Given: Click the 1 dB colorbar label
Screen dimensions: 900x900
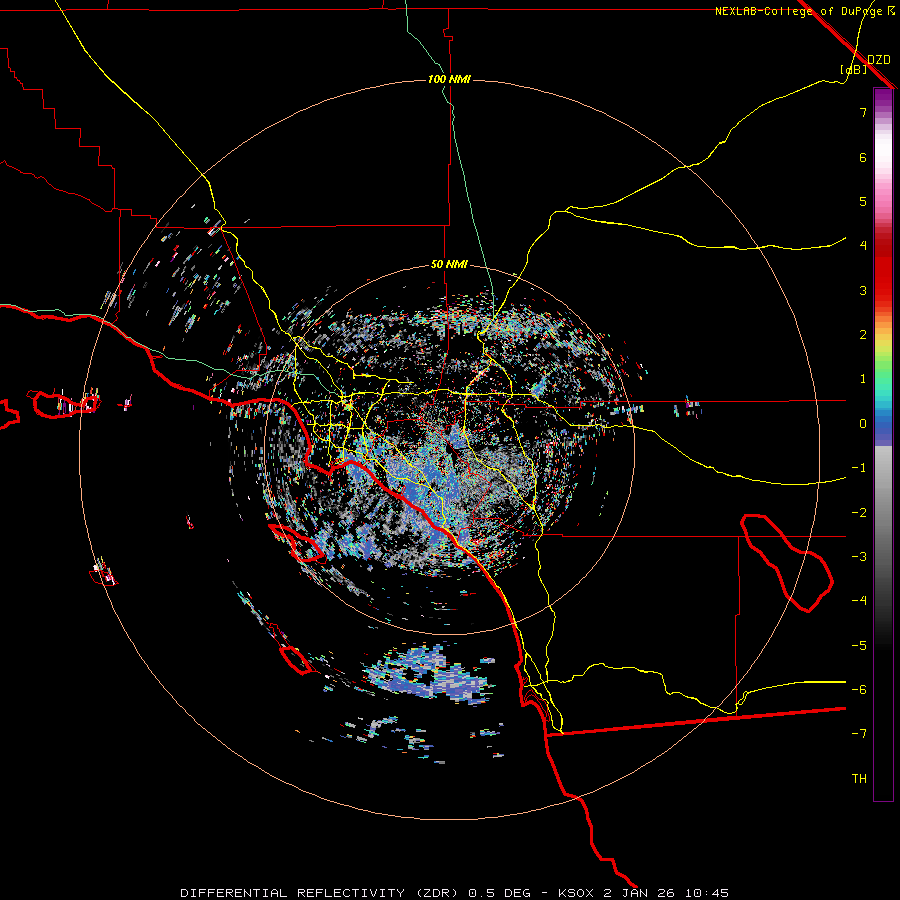Looking at the screenshot, I should coord(863,379).
